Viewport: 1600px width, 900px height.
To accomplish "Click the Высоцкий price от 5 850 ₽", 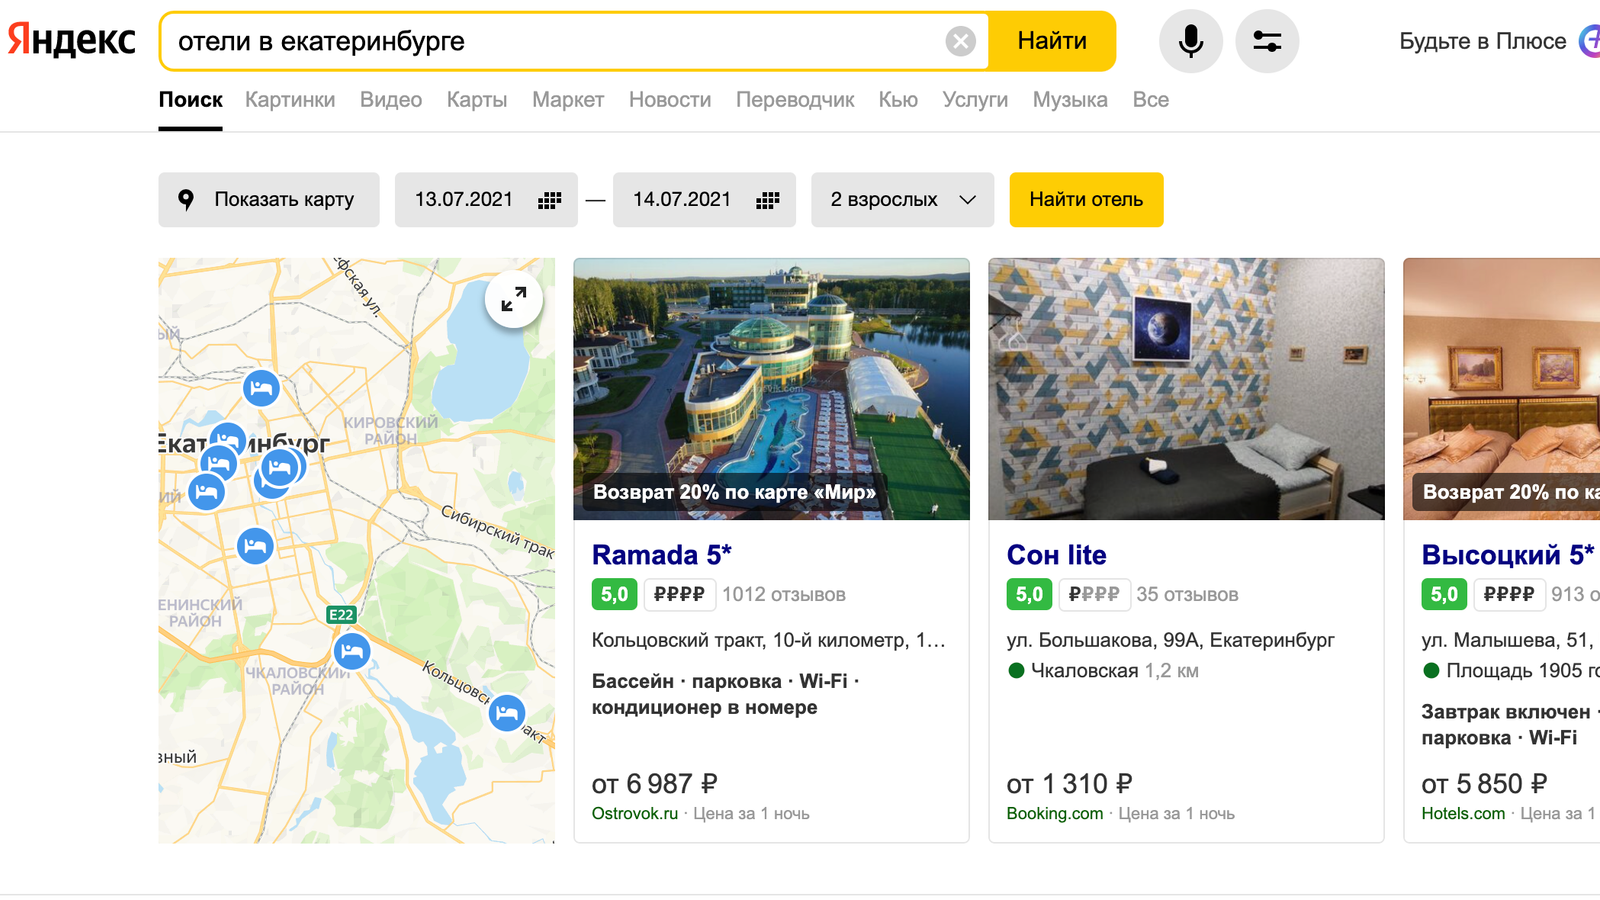I will click(x=1485, y=784).
